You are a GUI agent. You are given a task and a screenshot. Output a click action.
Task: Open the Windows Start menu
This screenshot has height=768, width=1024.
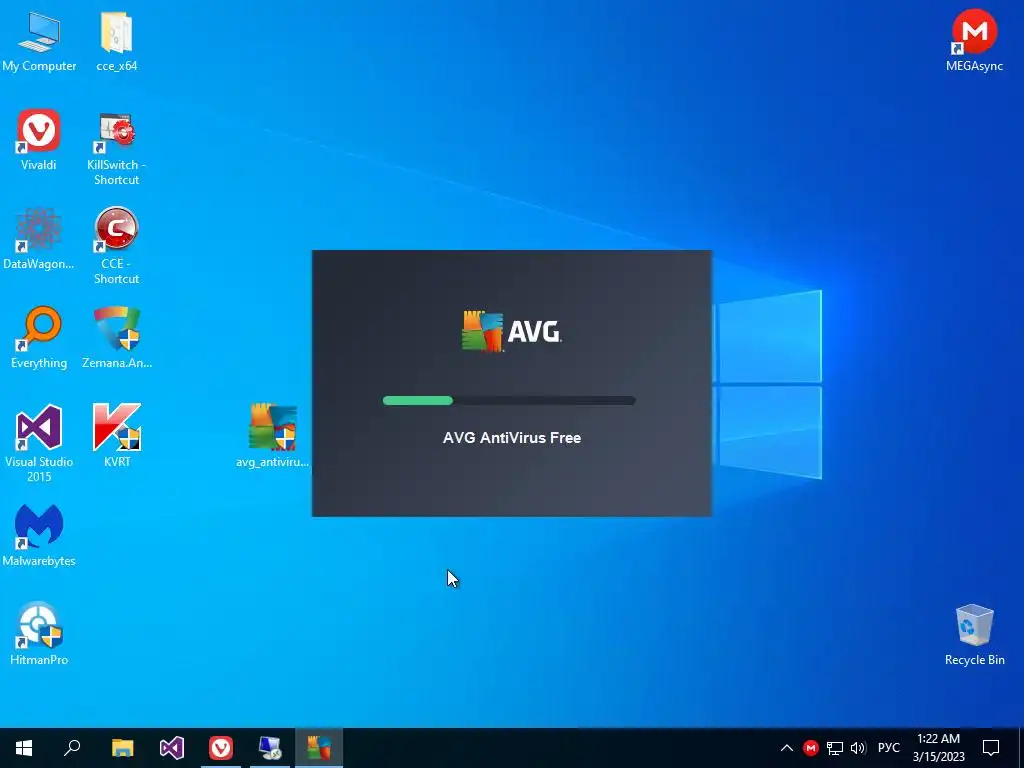(24, 748)
